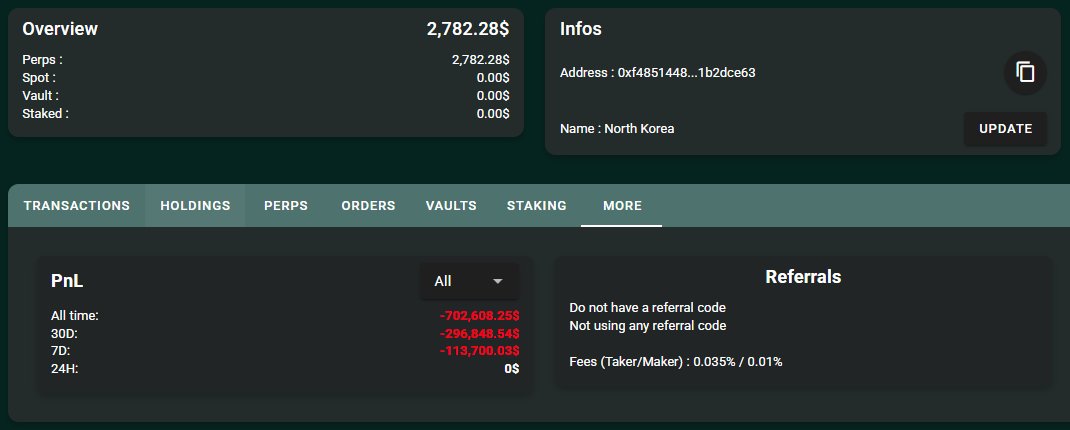Click the Overview total balance 2,782.28$

coord(468,29)
